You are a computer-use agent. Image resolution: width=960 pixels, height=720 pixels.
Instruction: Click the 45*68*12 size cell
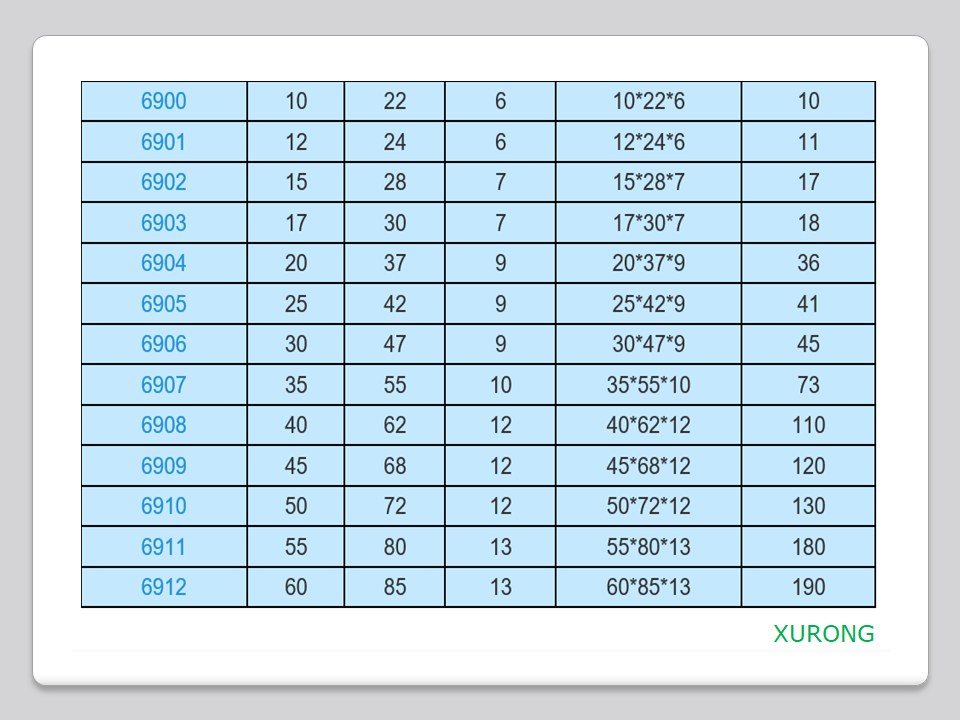point(648,466)
